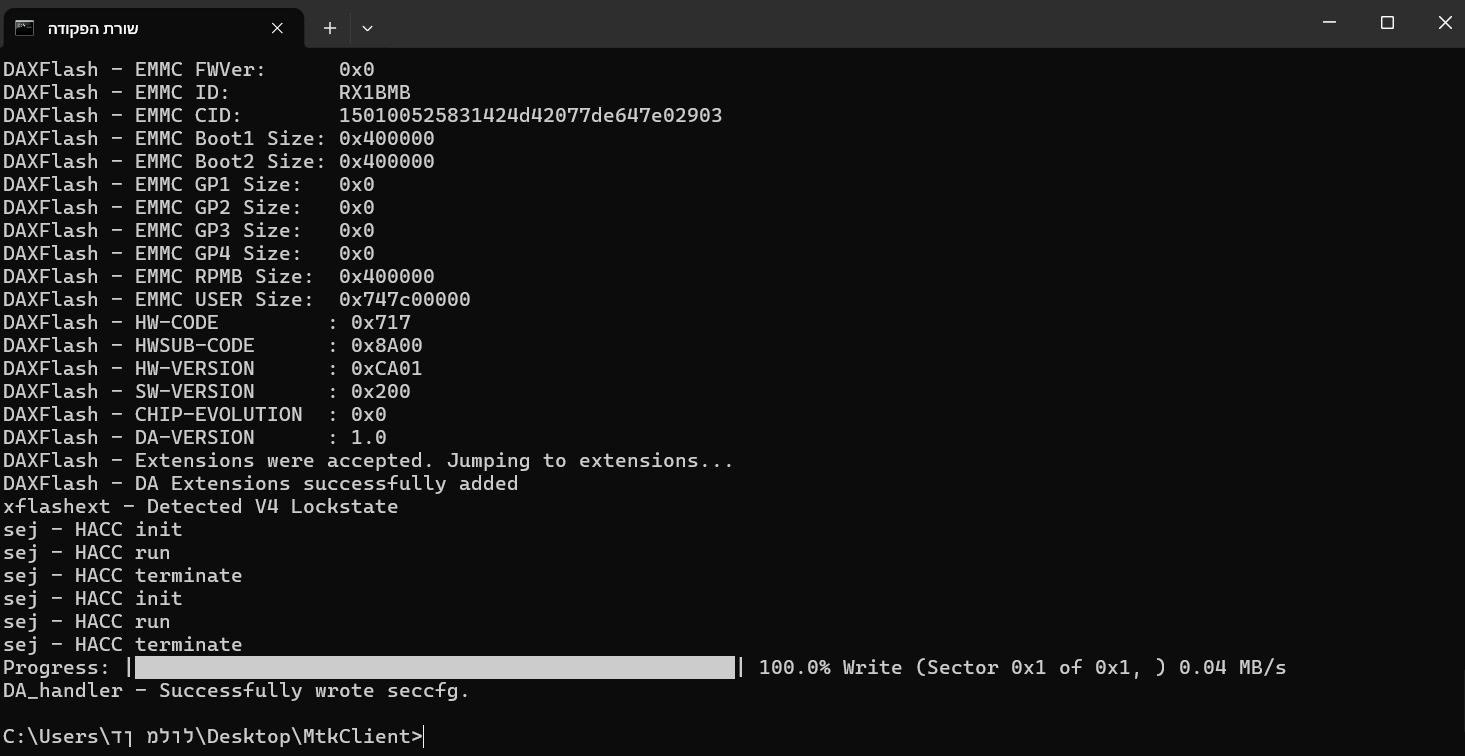This screenshot has height=756, width=1465.
Task: Click the EMMC ID value RX1BMB
Action: coord(375,92)
